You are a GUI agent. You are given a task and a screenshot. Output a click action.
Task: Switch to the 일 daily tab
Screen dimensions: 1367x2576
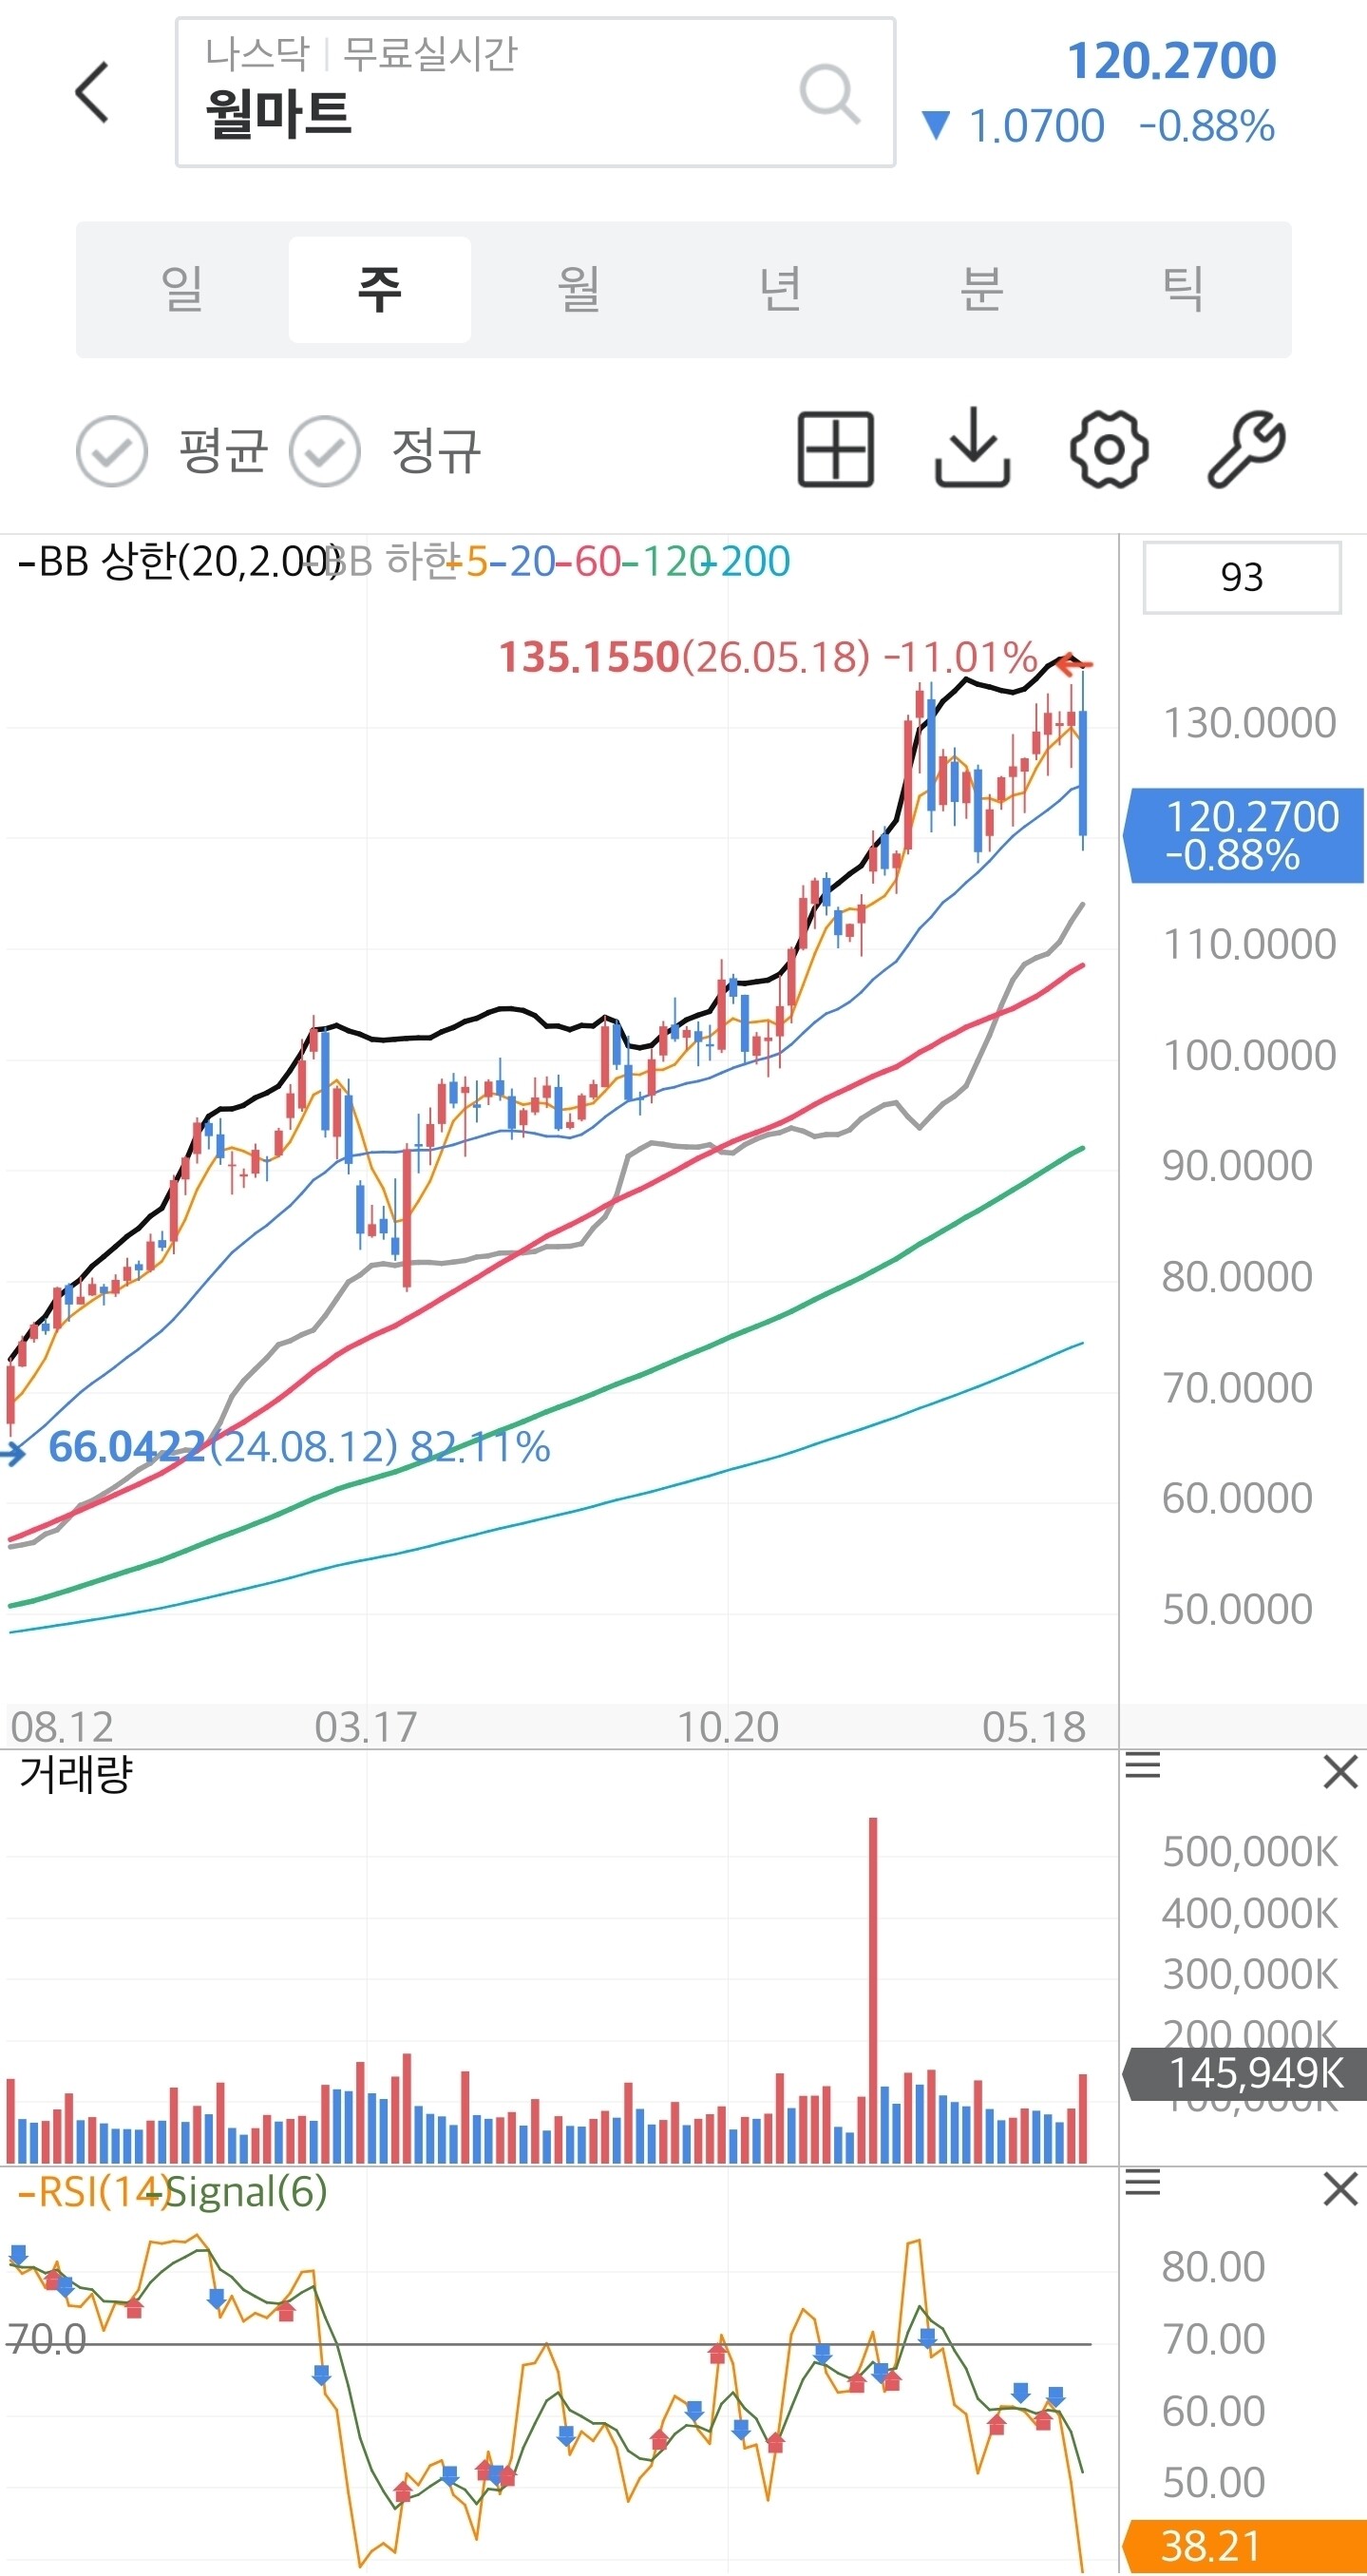(x=182, y=290)
